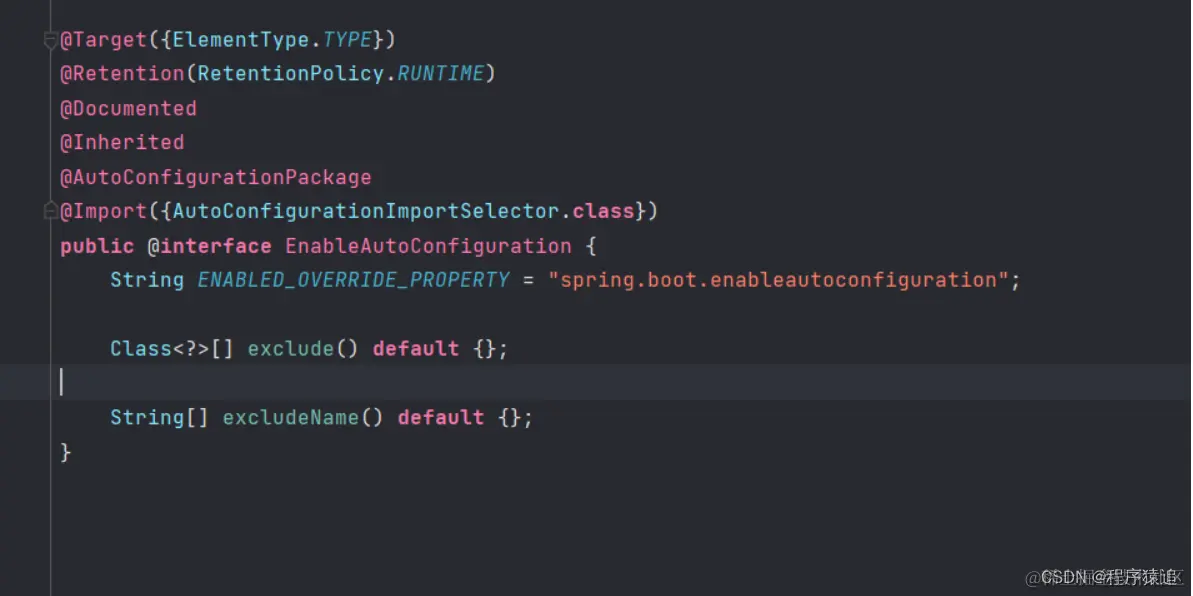Screen dimensions: 1193x596
Task: Click the TYPE constant
Action: point(348,40)
